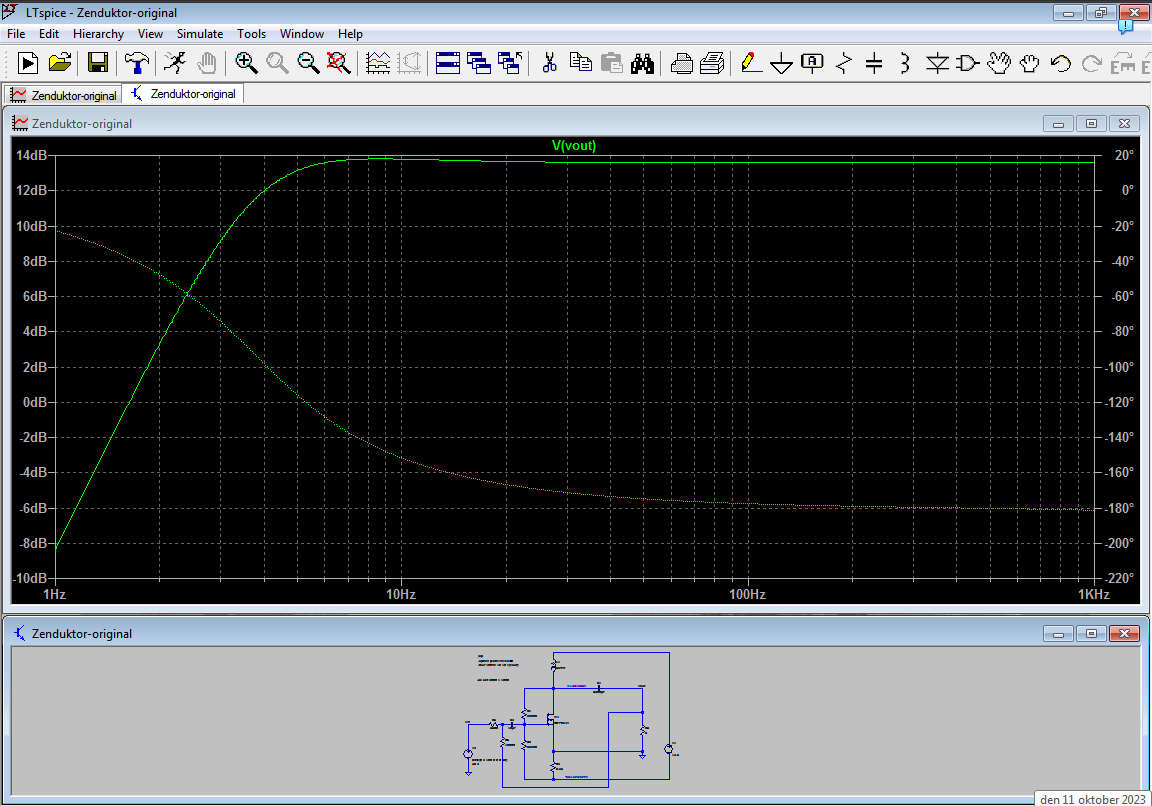Click the Cut scissors icon

pyautogui.click(x=549, y=63)
